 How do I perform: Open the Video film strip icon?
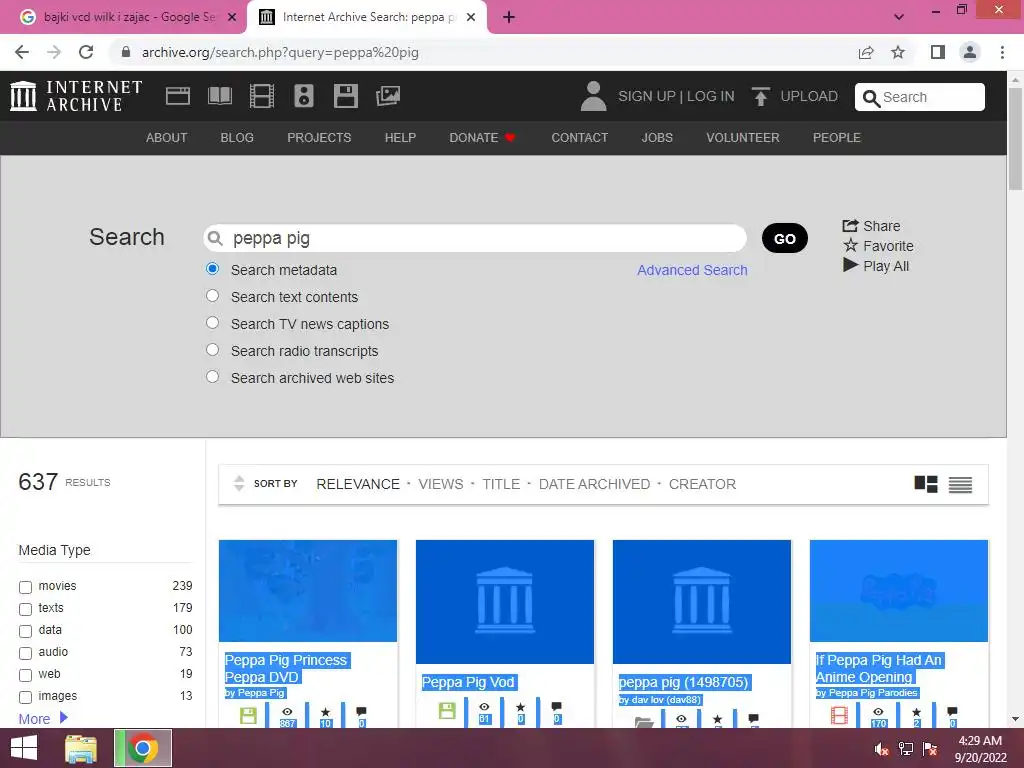261,96
